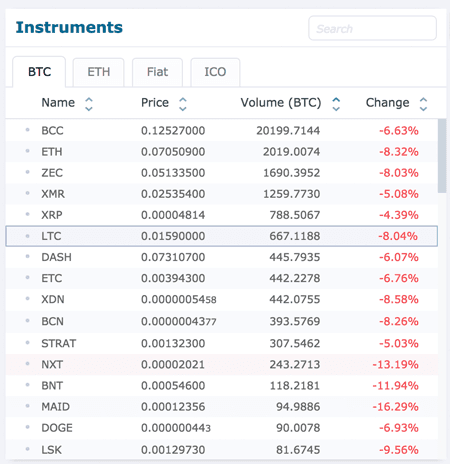Toggle favorite dot for NXT
Viewport: 450px width, 464px height.
pyautogui.click(x=28, y=364)
